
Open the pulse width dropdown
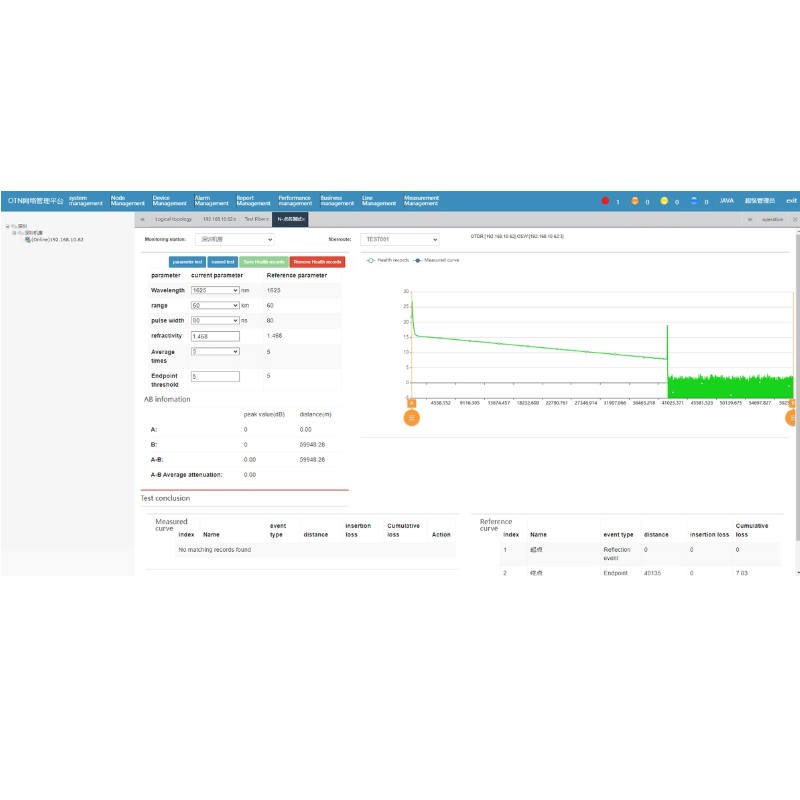point(215,321)
